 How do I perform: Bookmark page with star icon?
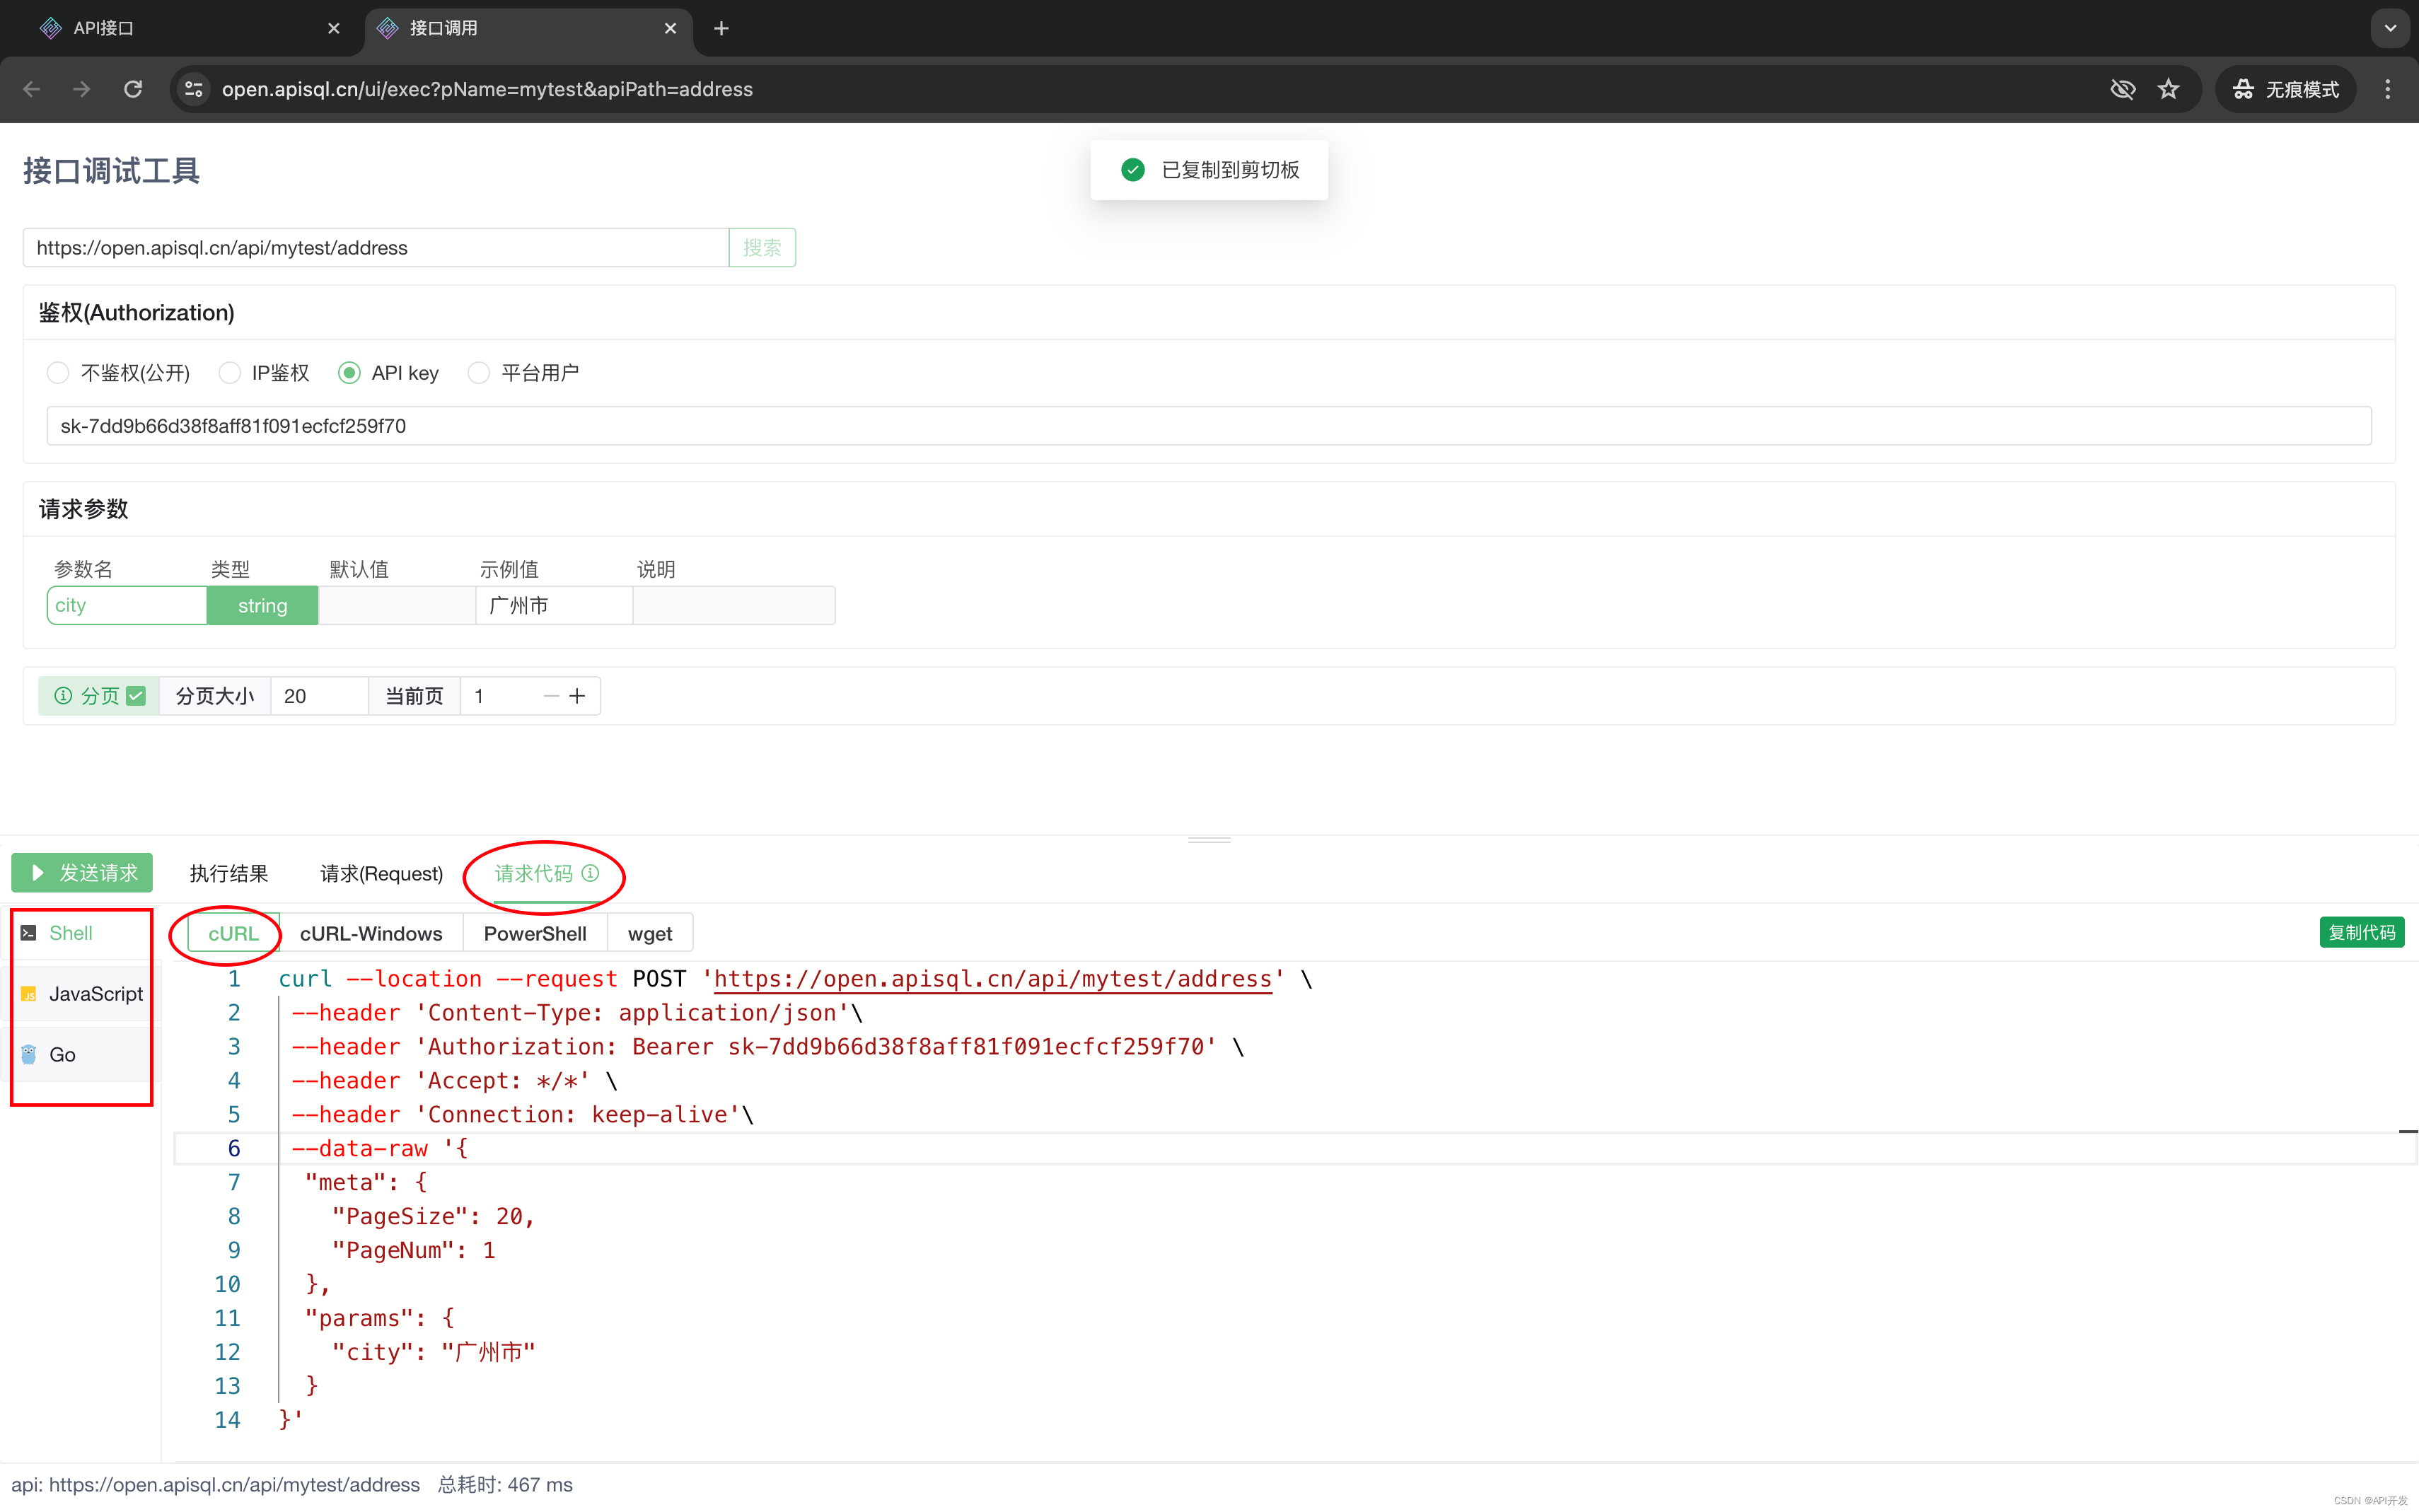[2168, 89]
